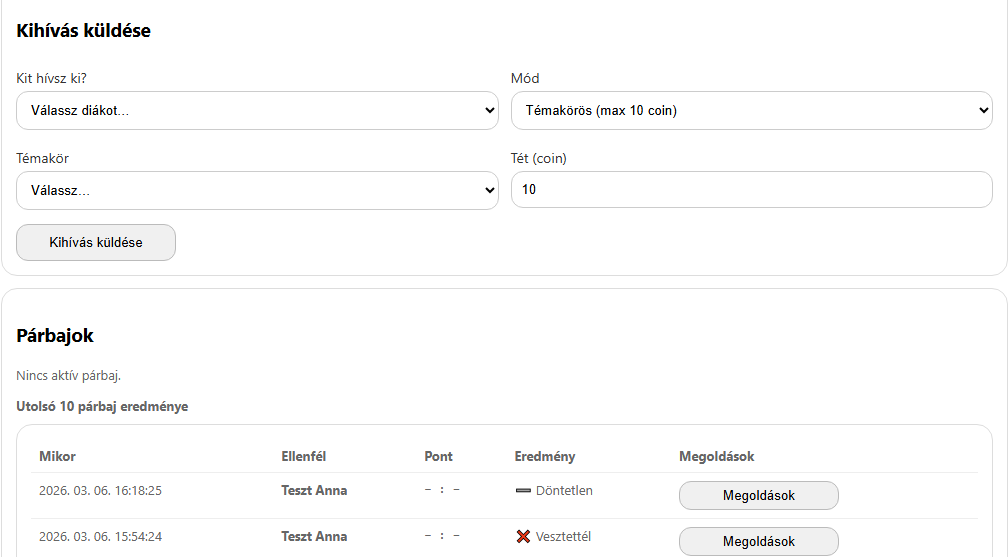
Task: Click the Tét (coin) input field
Action: [751, 189]
